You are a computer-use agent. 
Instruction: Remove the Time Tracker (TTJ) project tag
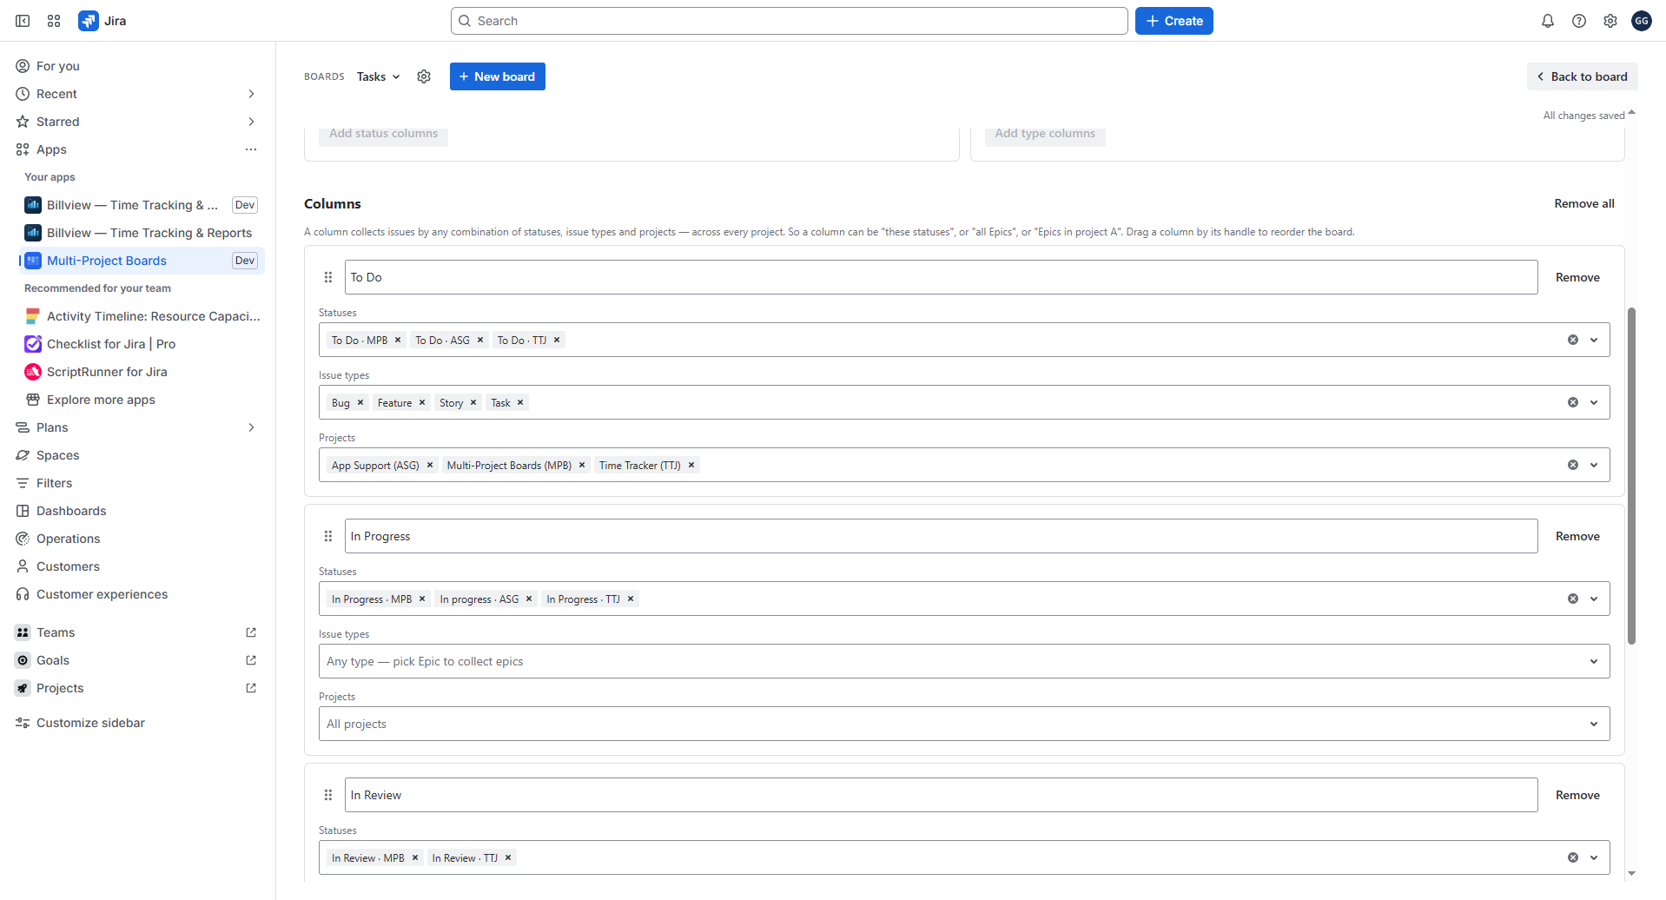pyautogui.click(x=691, y=465)
